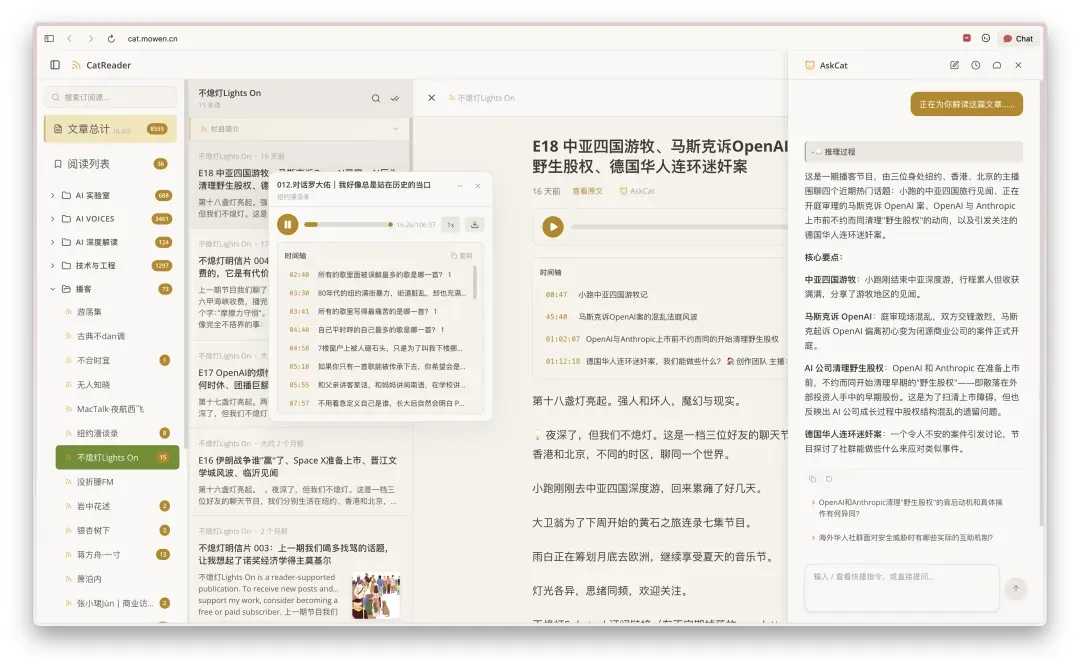The height and width of the screenshot is (670, 1080).
Task: Open the 阅读列表 reading list
Action: [110, 164]
